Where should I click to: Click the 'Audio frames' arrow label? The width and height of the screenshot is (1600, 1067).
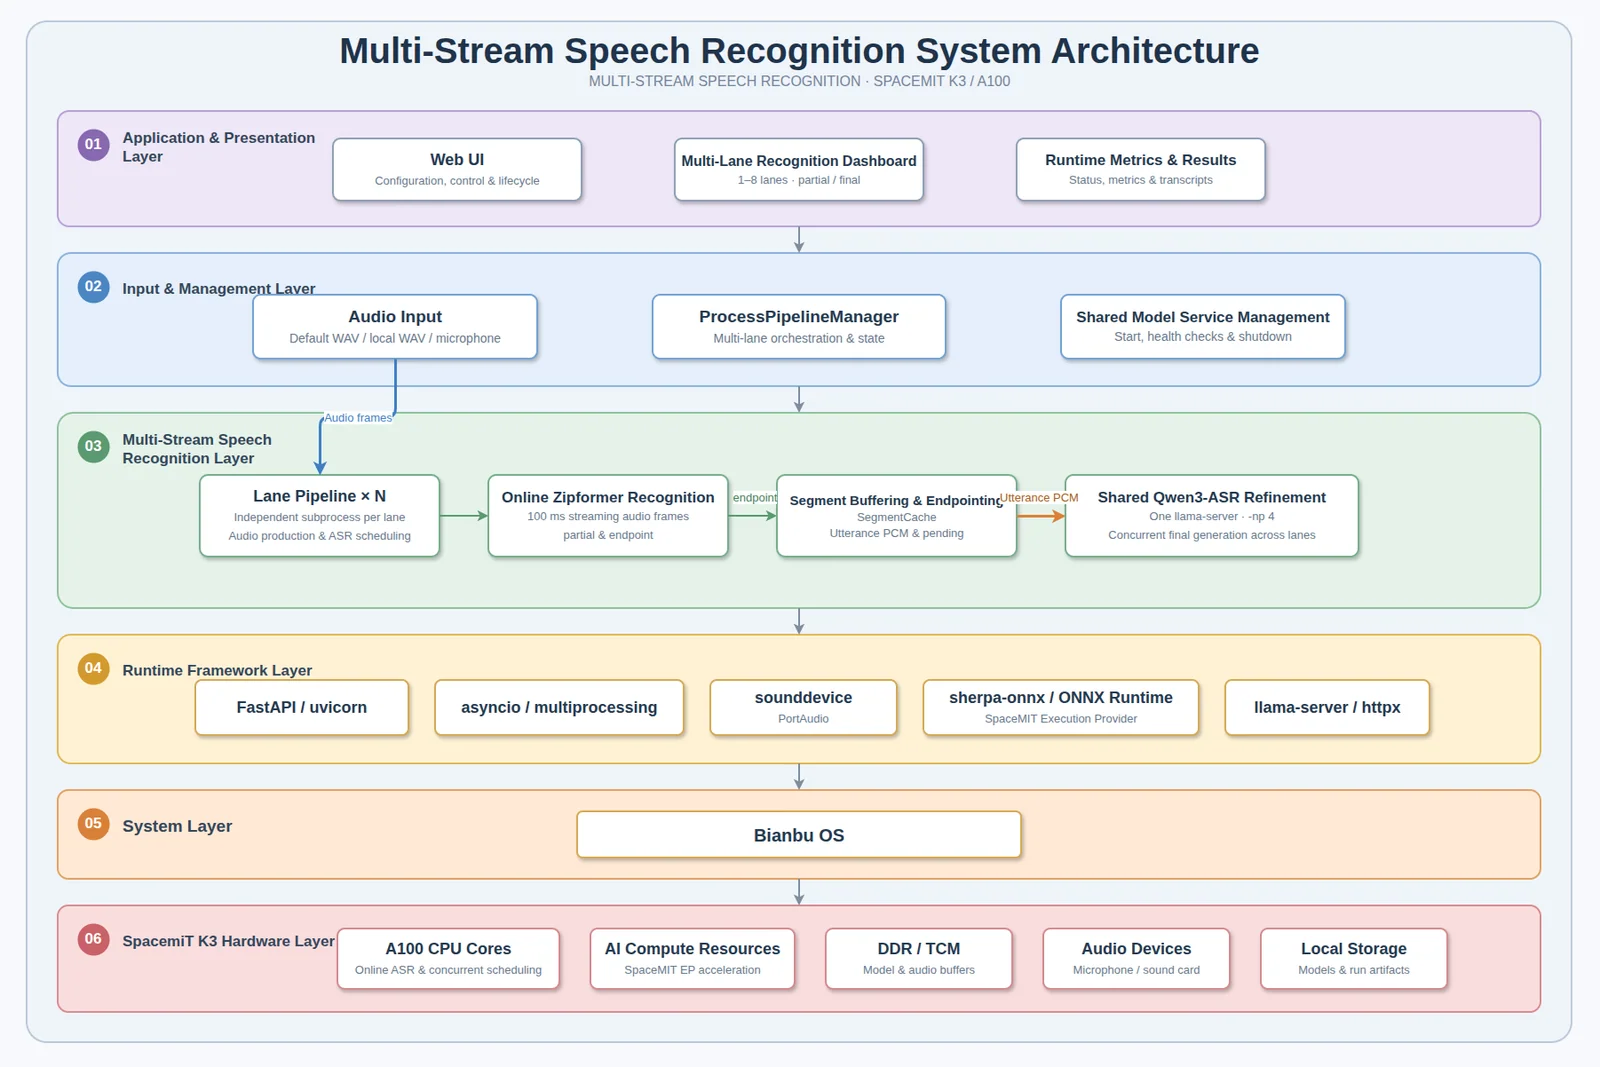pos(358,418)
